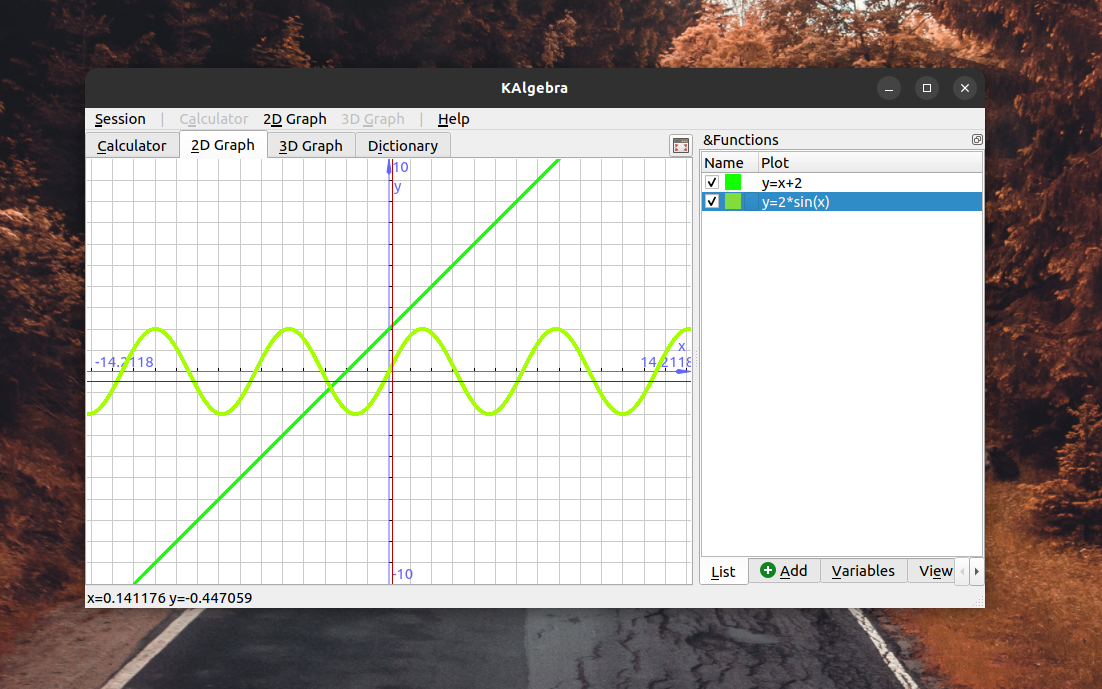Image resolution: width=1102 pixels, height=689 pixels.
Task: Click the float/detach icon on the Functions panel
Action: click(977, 139)
